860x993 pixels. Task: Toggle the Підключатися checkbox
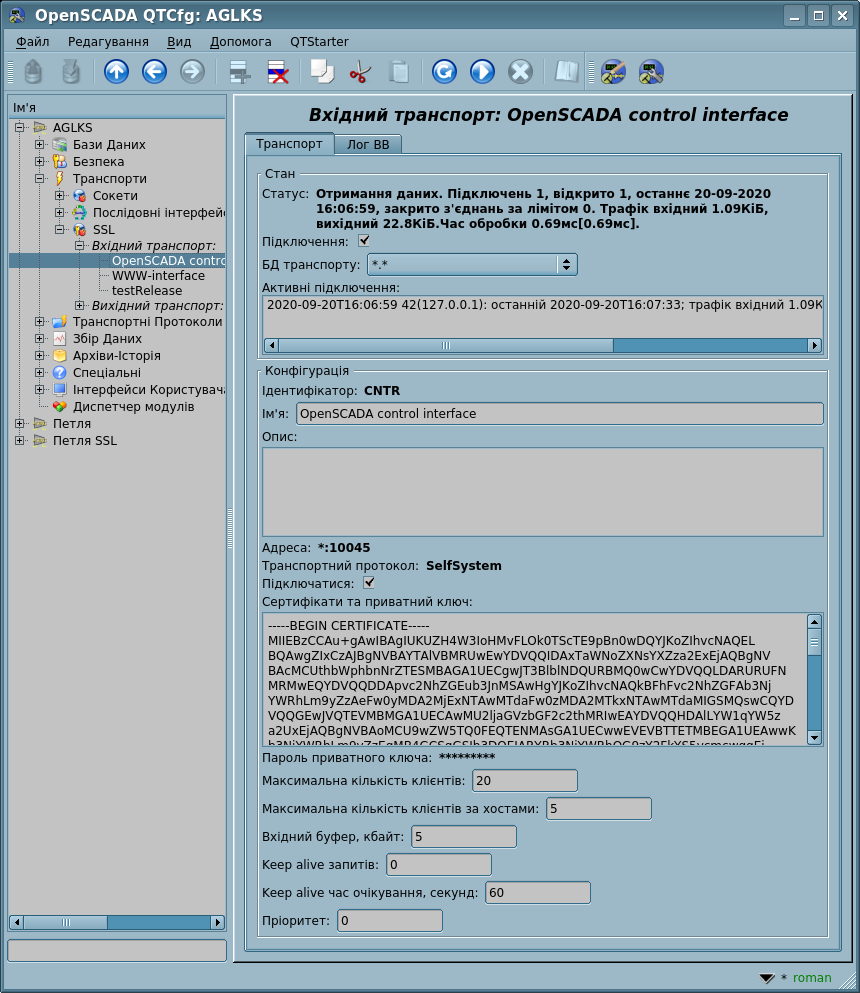pyautogui.click(x=369, y=583)
